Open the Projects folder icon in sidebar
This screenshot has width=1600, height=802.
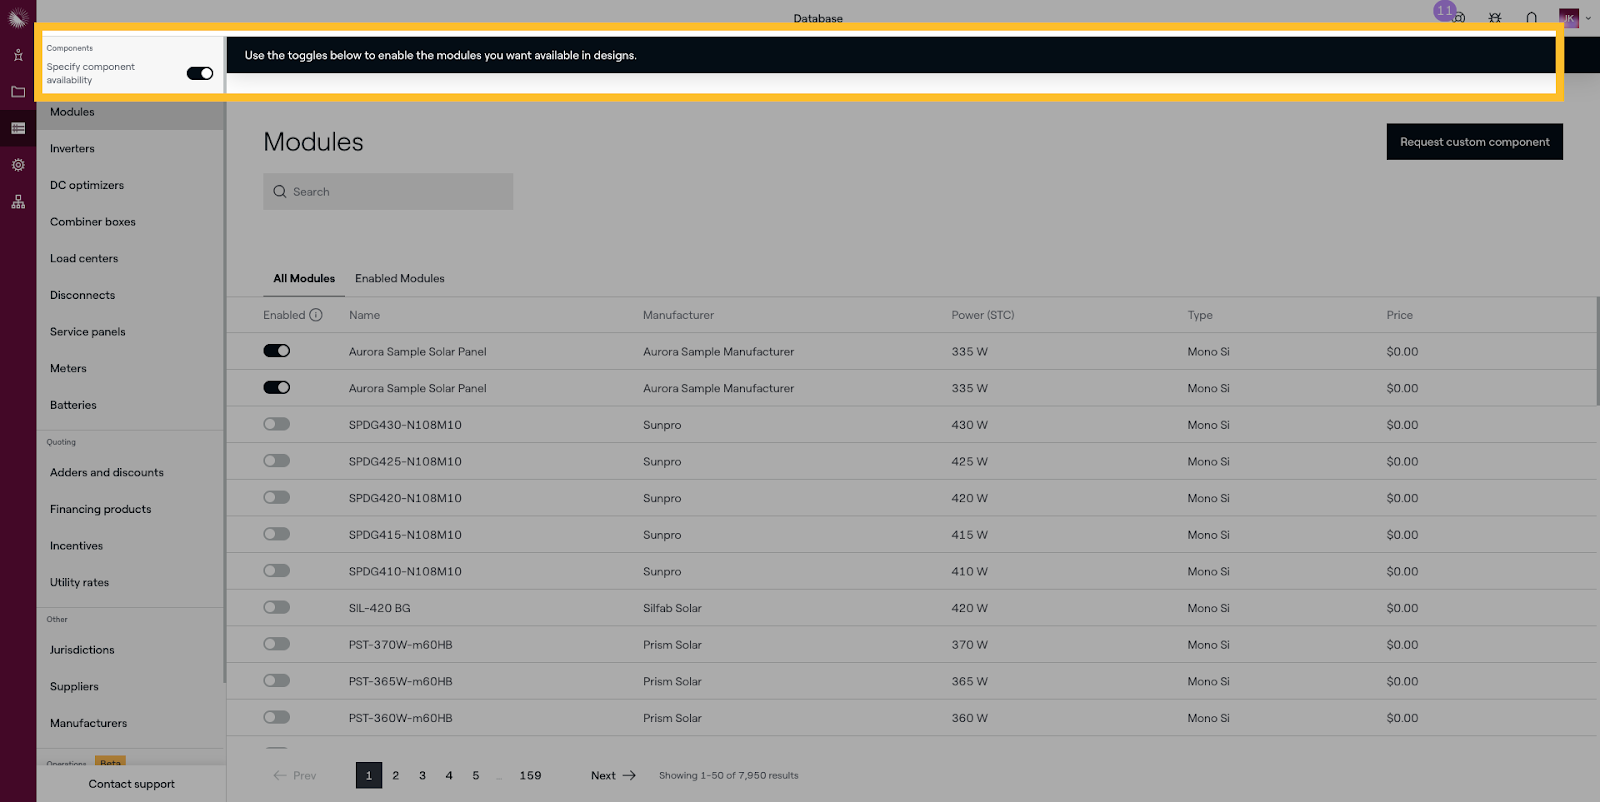click(18, 92)
